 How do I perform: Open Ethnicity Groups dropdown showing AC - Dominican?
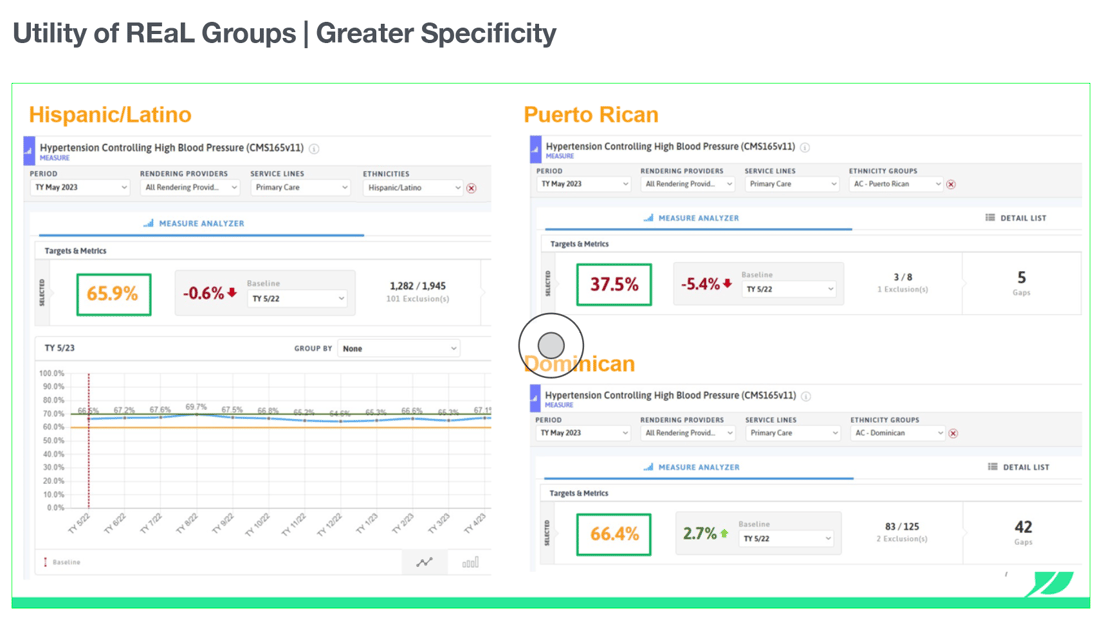pos(898,433)
